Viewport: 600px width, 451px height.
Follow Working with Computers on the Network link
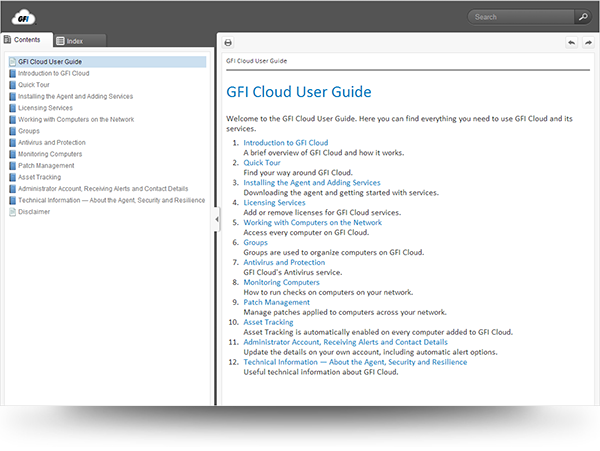313,223
